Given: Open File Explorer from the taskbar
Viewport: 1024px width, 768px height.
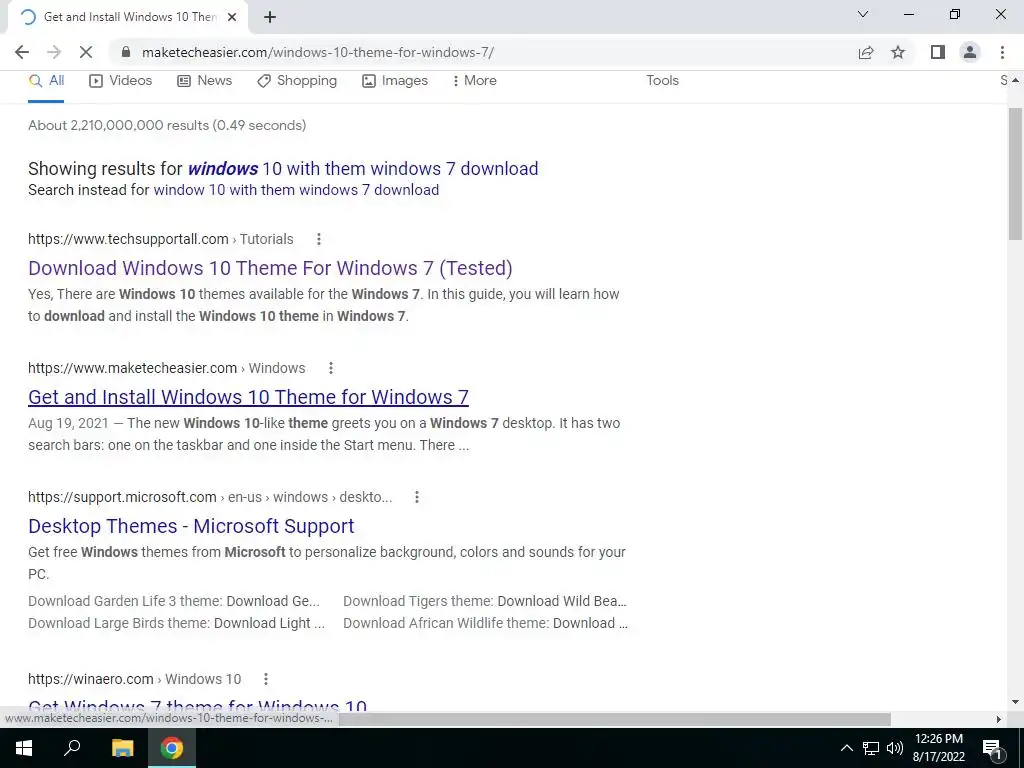Looking at the screenshot, I should pyautogui.click(x=122, y=748).
